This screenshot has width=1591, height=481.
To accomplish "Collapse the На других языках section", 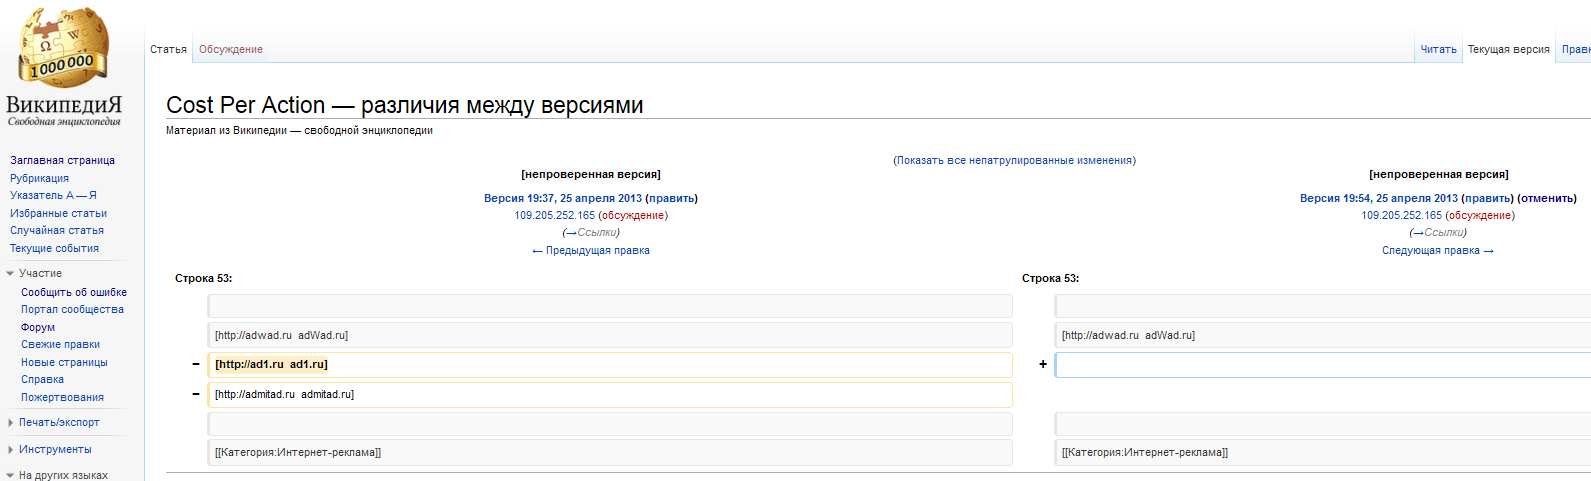I will tap(63, 475).
